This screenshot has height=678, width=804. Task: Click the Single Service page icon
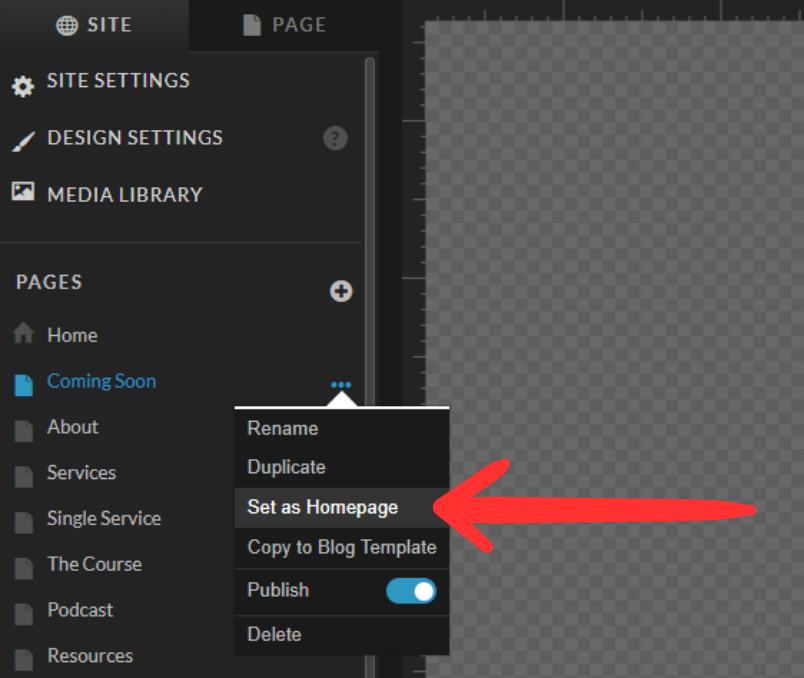click(x=24, y=523)
